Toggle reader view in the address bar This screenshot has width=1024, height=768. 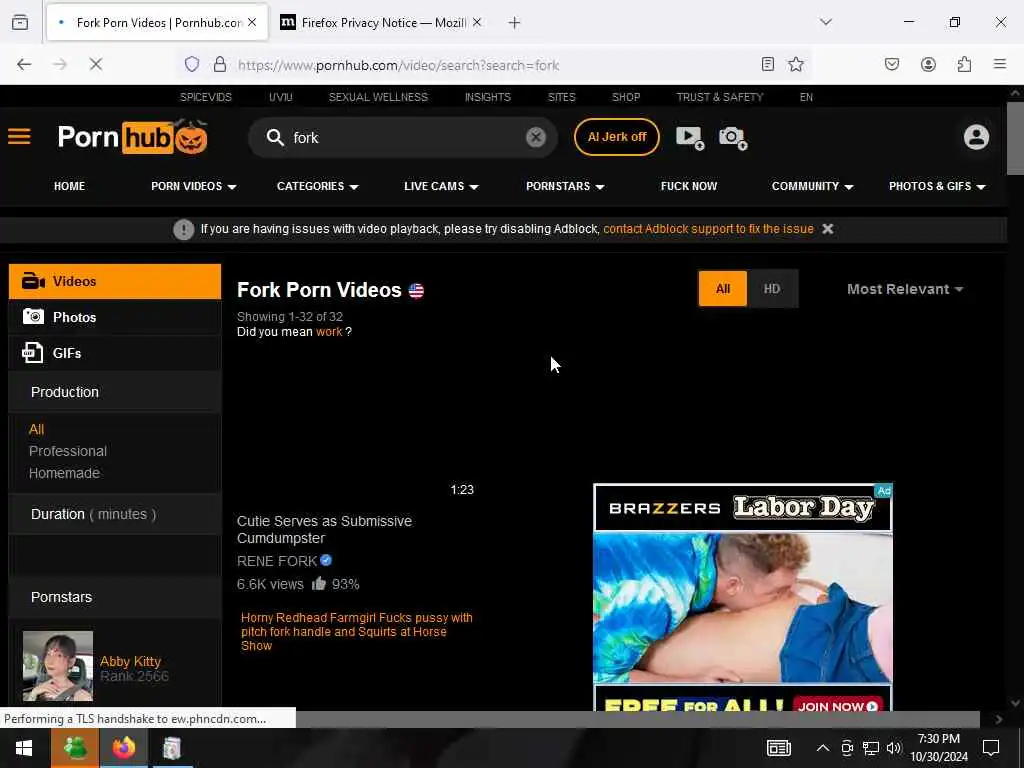tap(768, 64)
